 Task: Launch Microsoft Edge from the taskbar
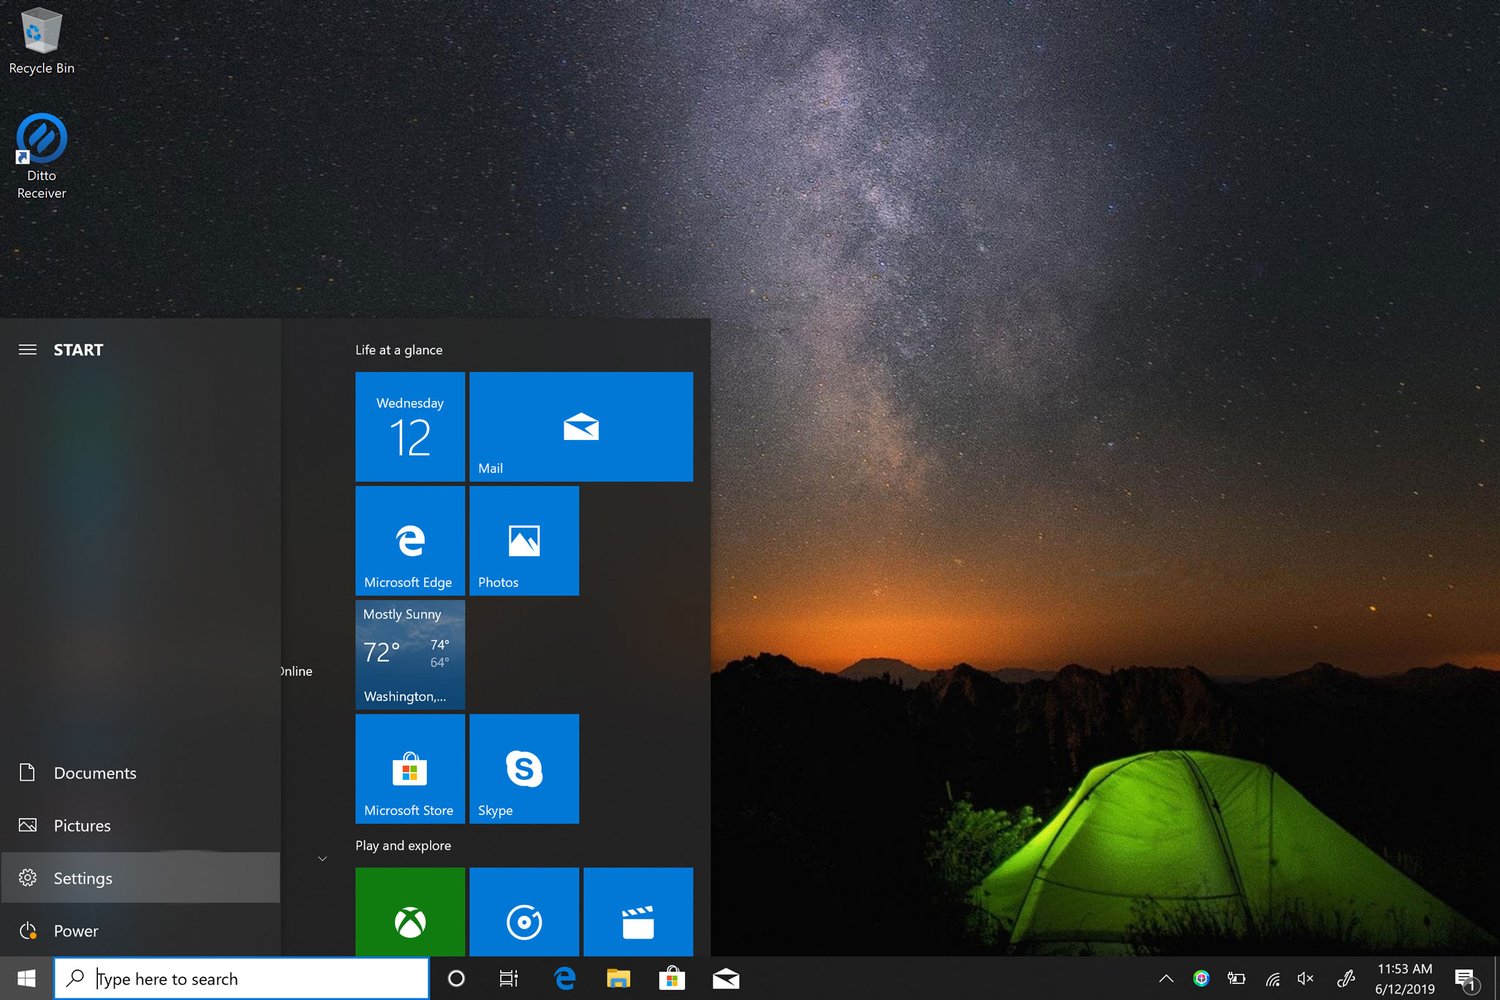pos(564,978)
